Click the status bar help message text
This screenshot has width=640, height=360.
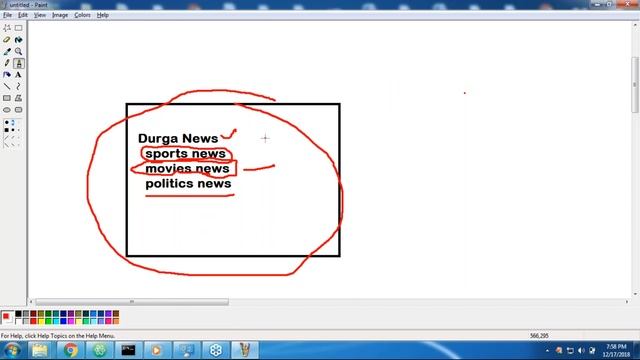58,336
